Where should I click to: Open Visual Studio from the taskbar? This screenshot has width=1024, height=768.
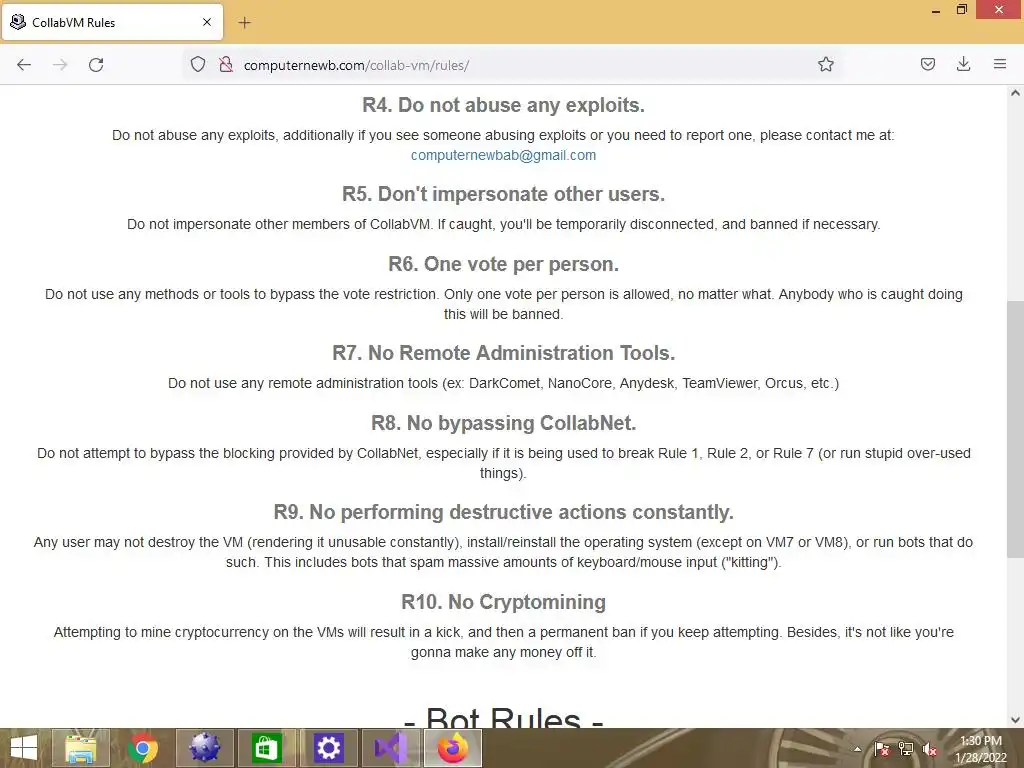pyautogui.click(x=391, y=748)
